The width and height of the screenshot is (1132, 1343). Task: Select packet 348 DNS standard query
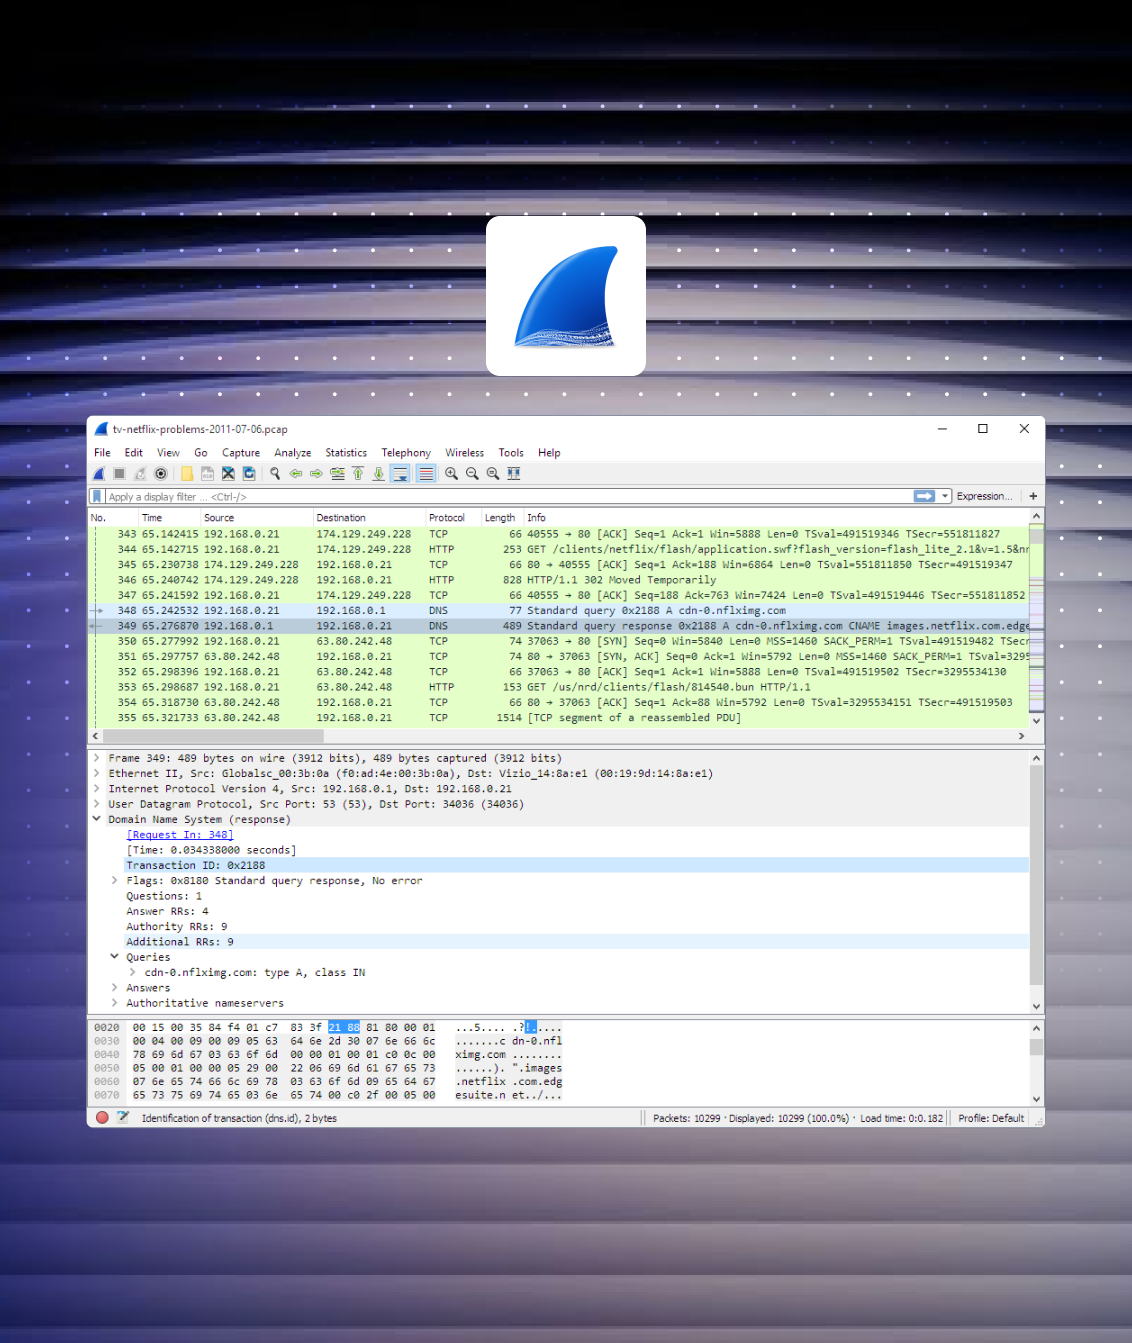[x=559, y=611]
